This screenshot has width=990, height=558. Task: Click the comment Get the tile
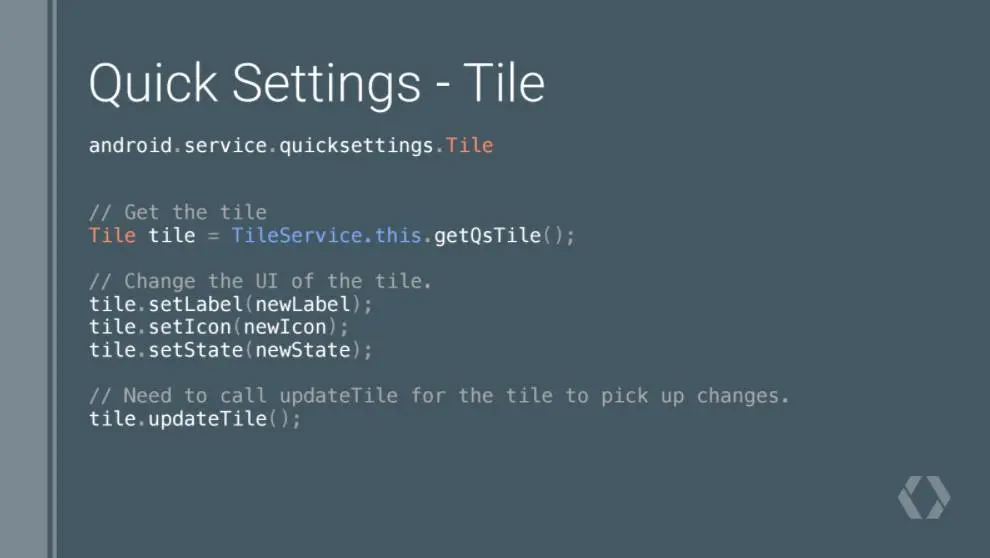click(x=177, y=212)
